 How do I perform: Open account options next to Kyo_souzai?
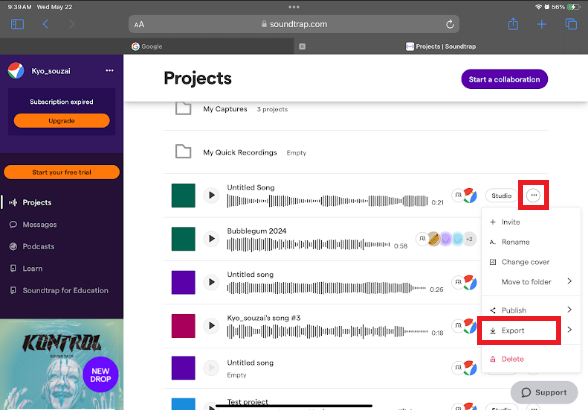tap(110, 71)
